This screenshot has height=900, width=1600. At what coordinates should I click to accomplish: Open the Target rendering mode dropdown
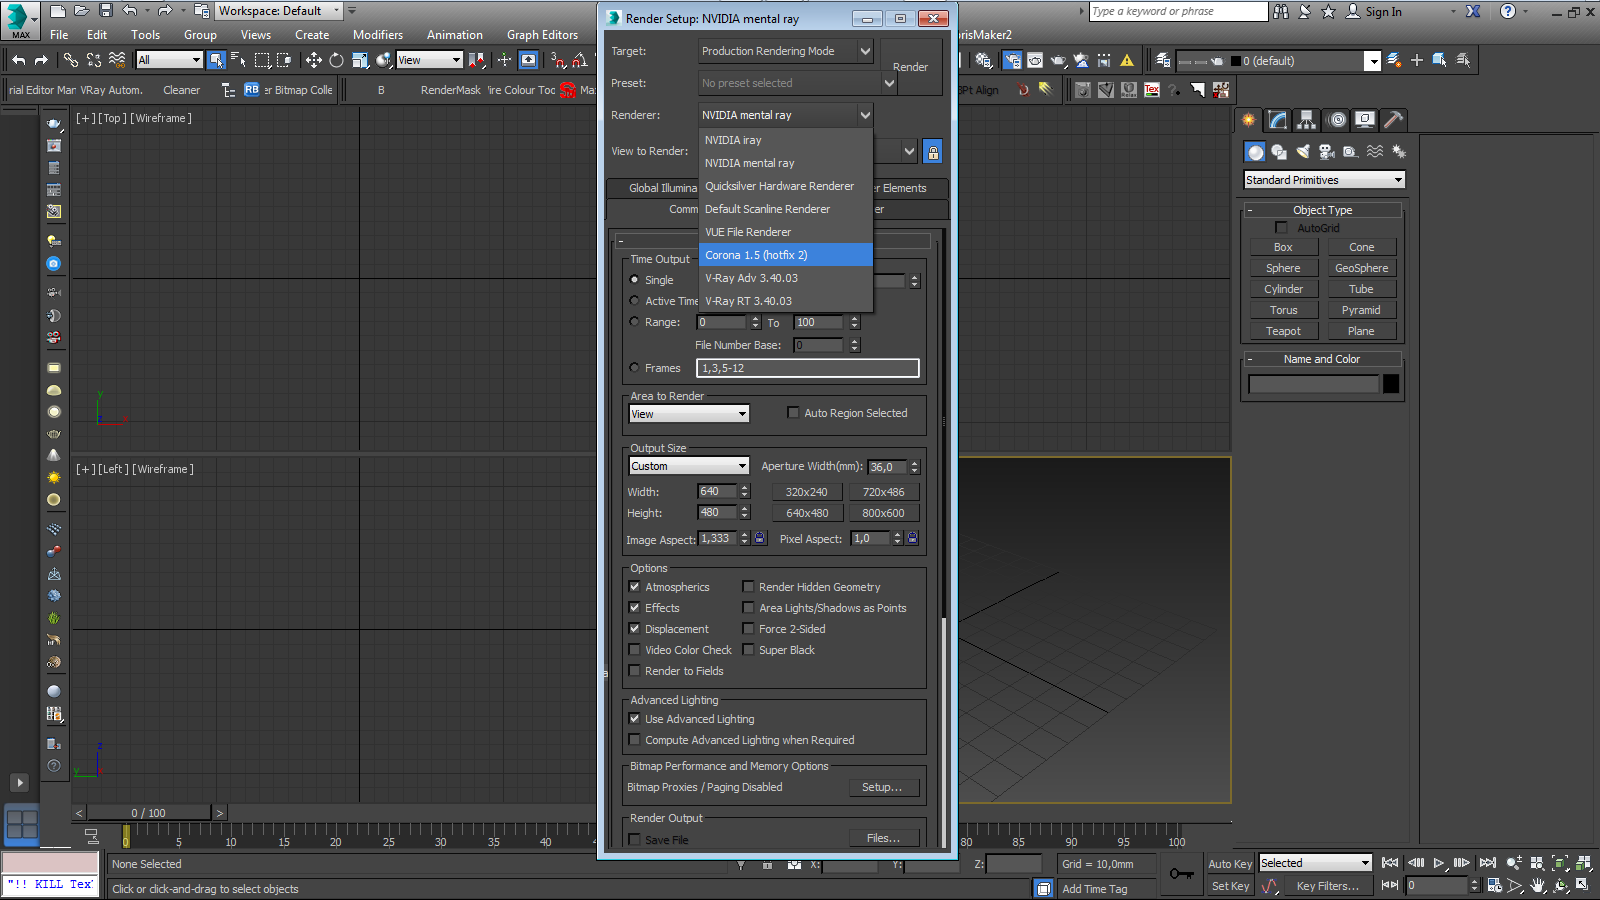(785, 51)
